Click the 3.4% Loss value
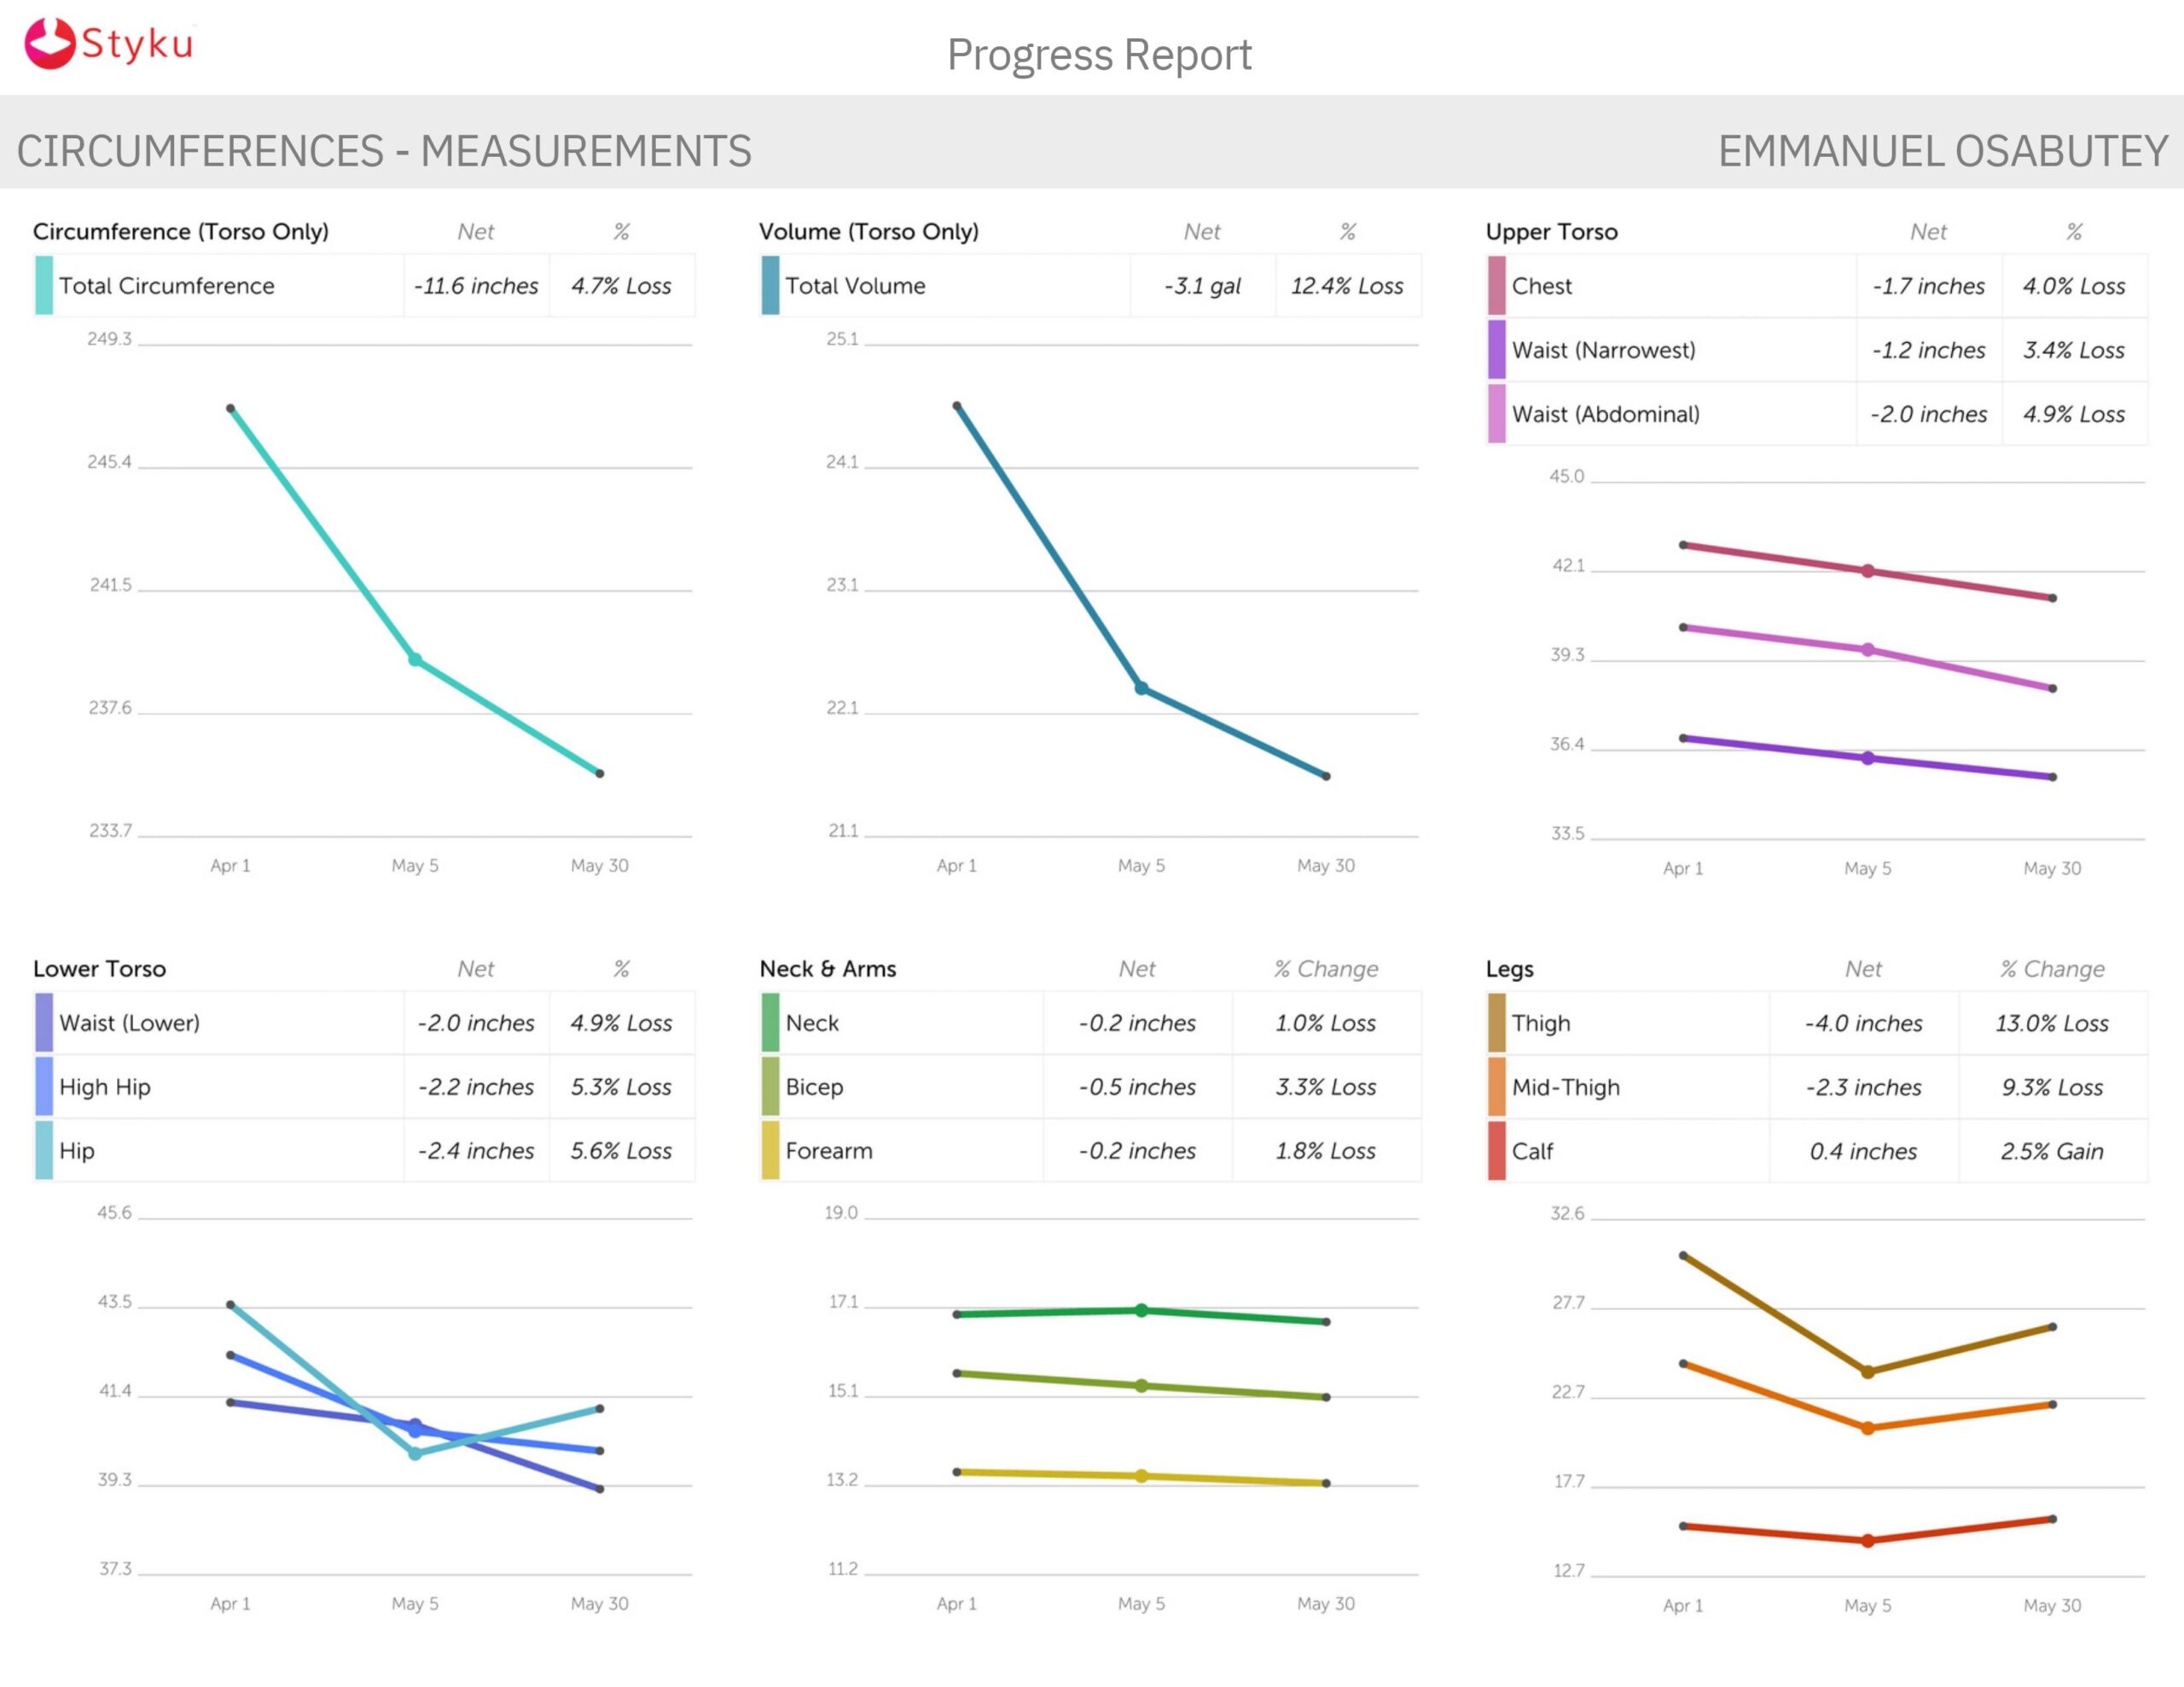2184x1687 pixels. pyautogui.click(x=2074, y=350)
